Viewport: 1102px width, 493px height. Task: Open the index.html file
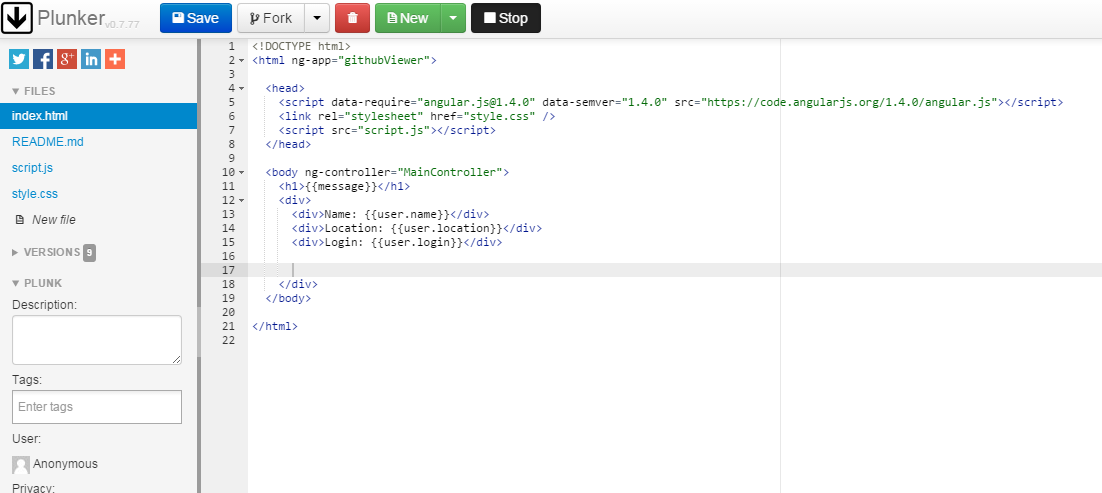[98, 116]
